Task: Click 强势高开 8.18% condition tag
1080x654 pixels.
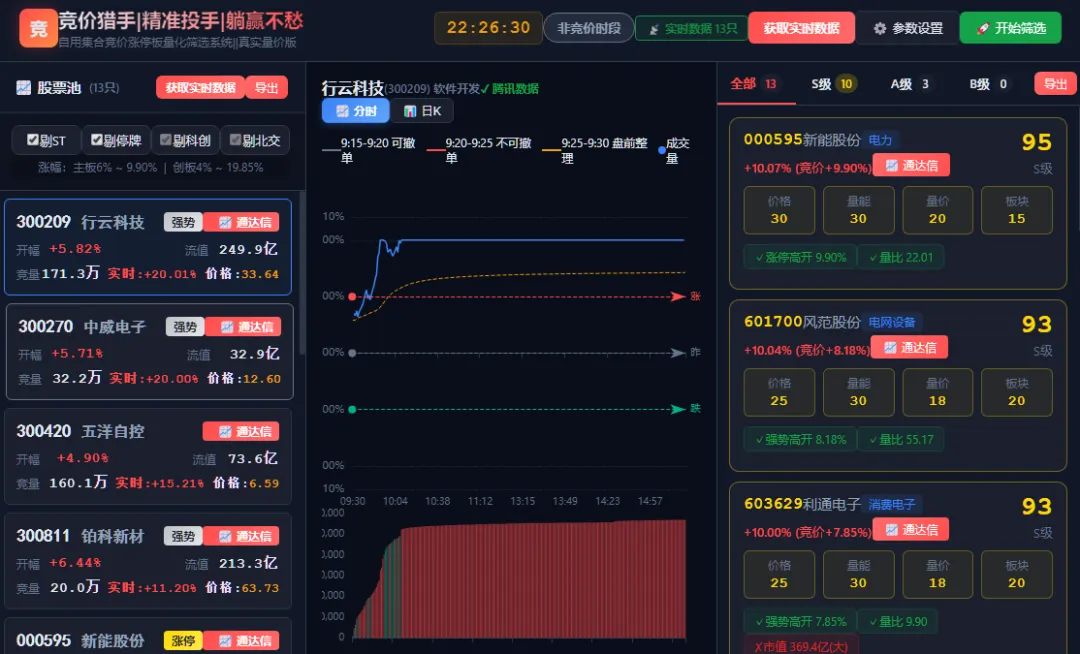Action: coord(800,439)
